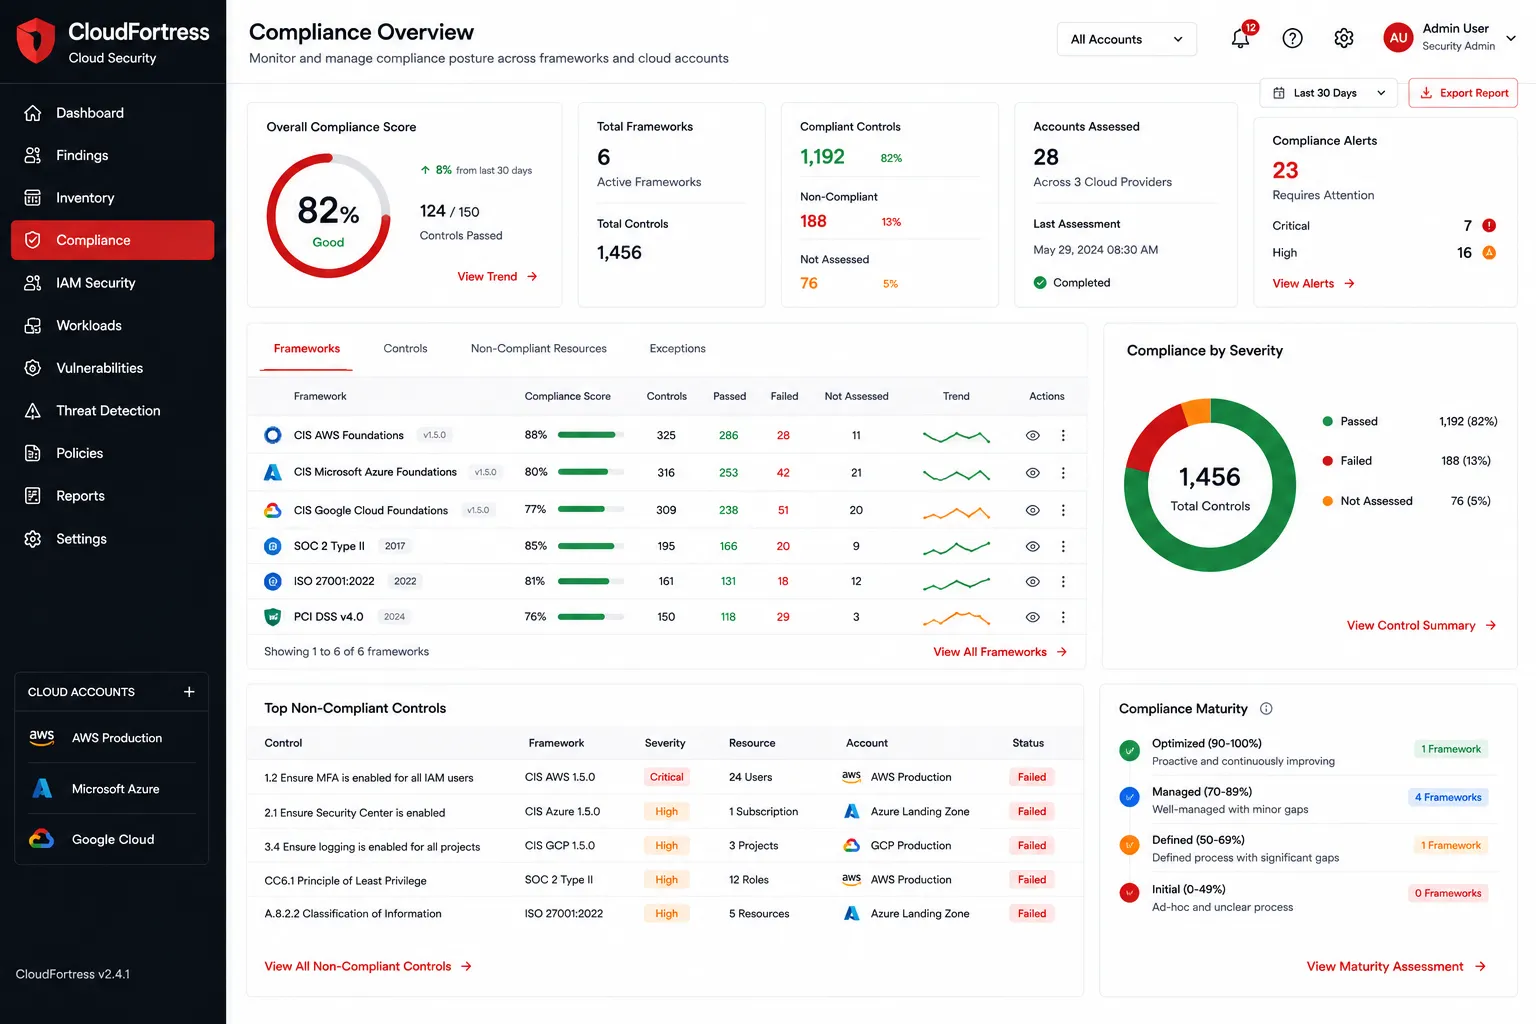1536x1024 pixels.
Task: Click the Export Report button
Action: coord(1463,93)
